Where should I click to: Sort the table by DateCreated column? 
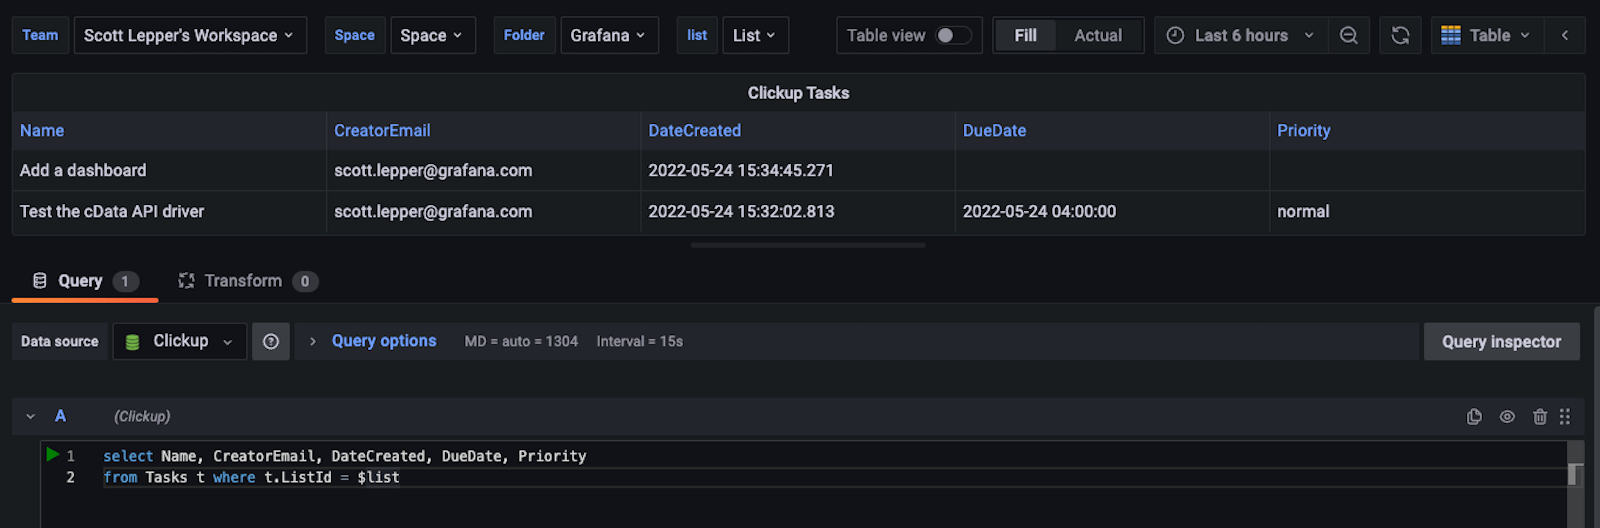click(694, 131)
